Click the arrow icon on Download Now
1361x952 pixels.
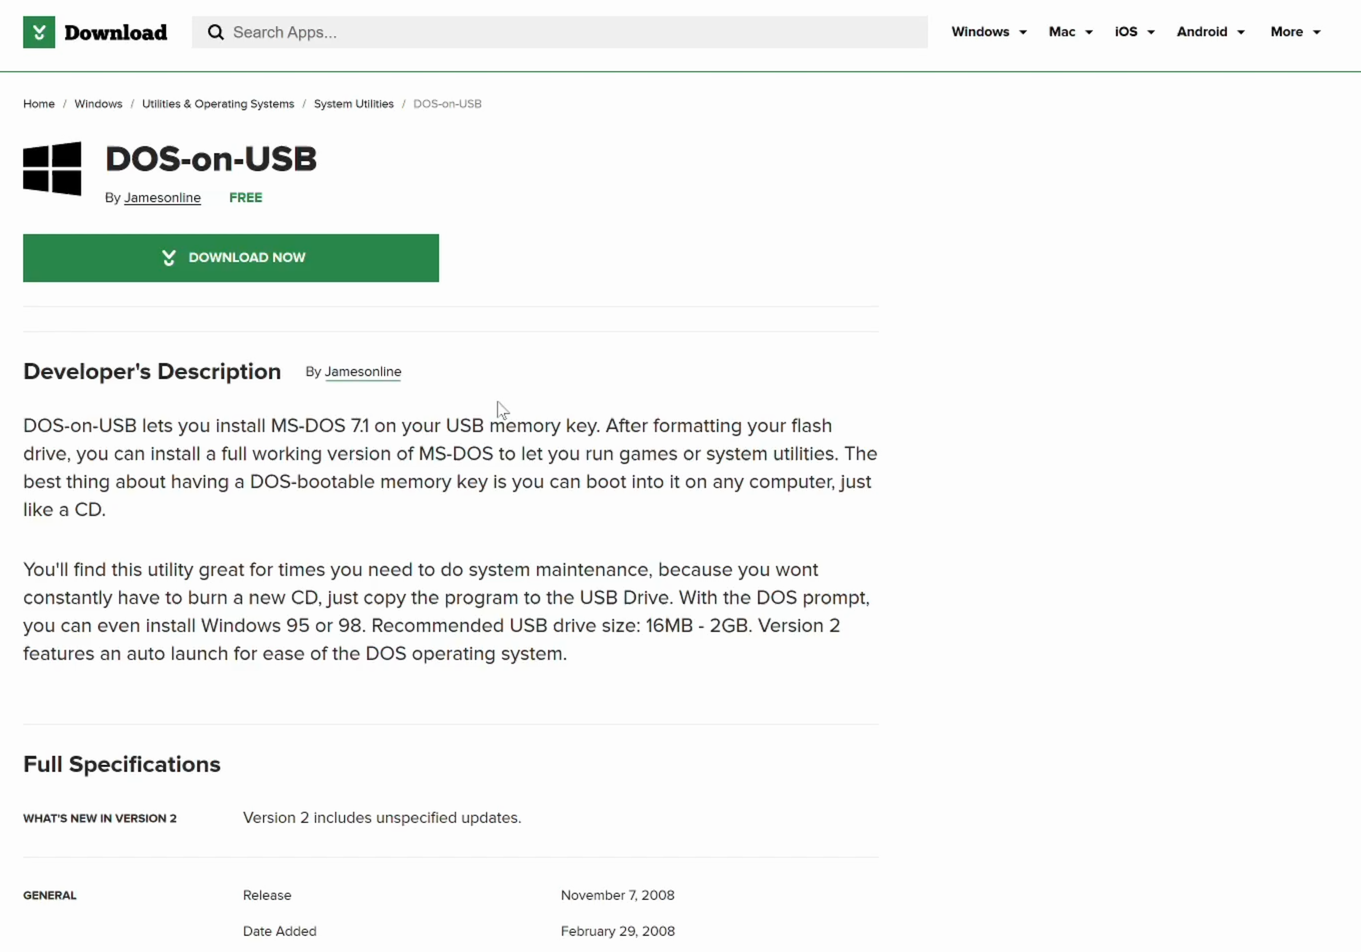pyautogui.click(x=169, y=258)
